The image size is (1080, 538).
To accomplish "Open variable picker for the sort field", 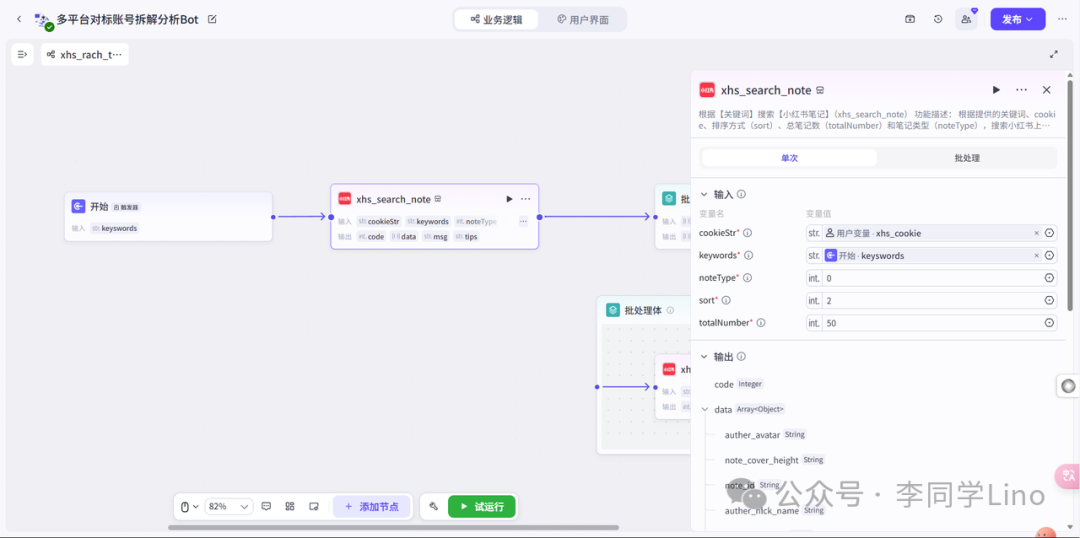I will pos(1049,300).
